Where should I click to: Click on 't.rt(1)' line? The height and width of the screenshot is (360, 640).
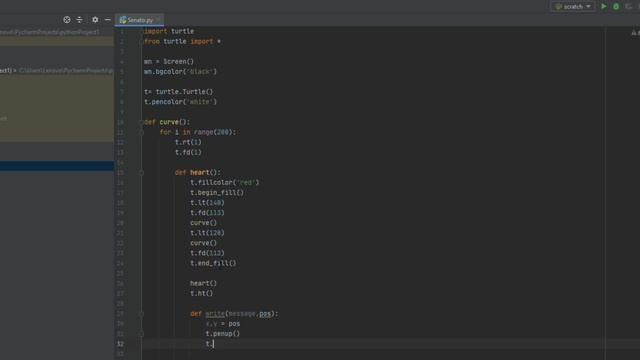(x=188, y=142)
